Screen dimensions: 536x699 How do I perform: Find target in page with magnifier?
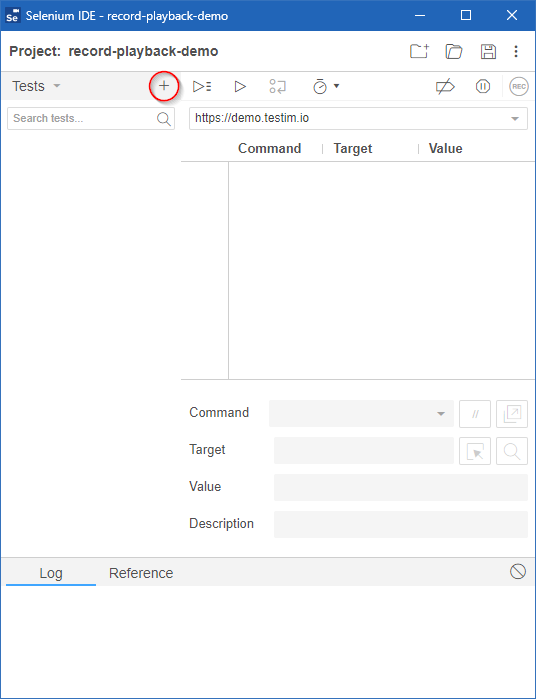[x=512, y=451]
